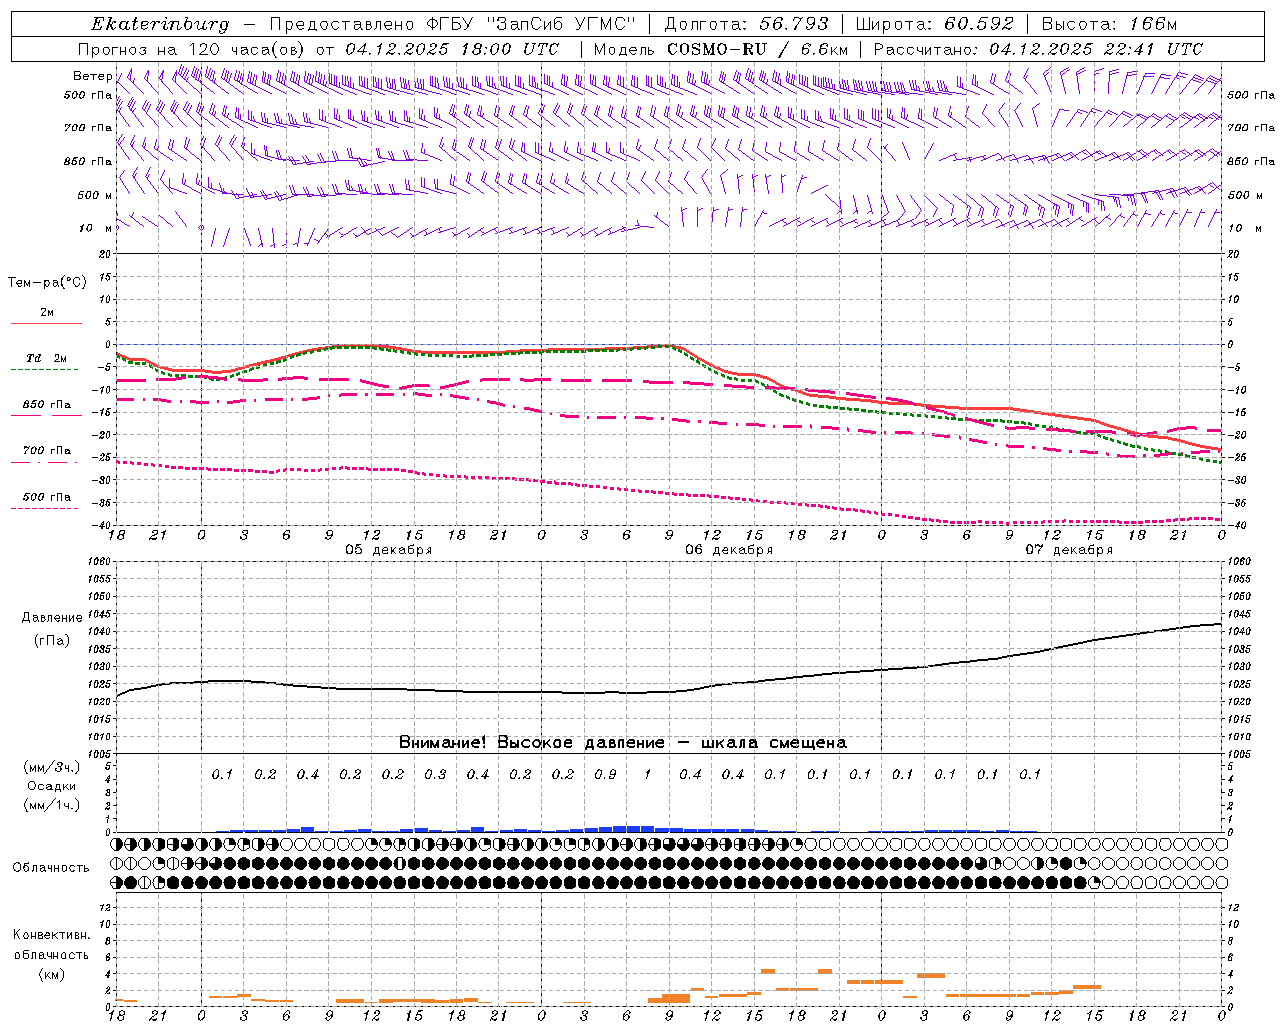Click the 1005 tick on the left pressure axis
The image size is (1280, 1024).
(100, 754)
